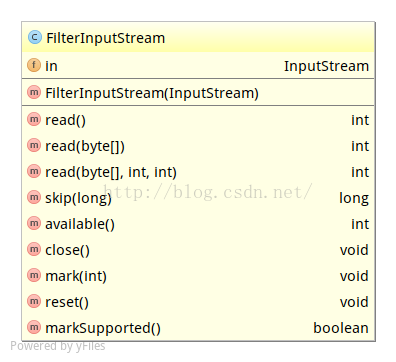Click the boolean return type of markSupported
This screenshot has height=362, width=396.
pos(341,328)
